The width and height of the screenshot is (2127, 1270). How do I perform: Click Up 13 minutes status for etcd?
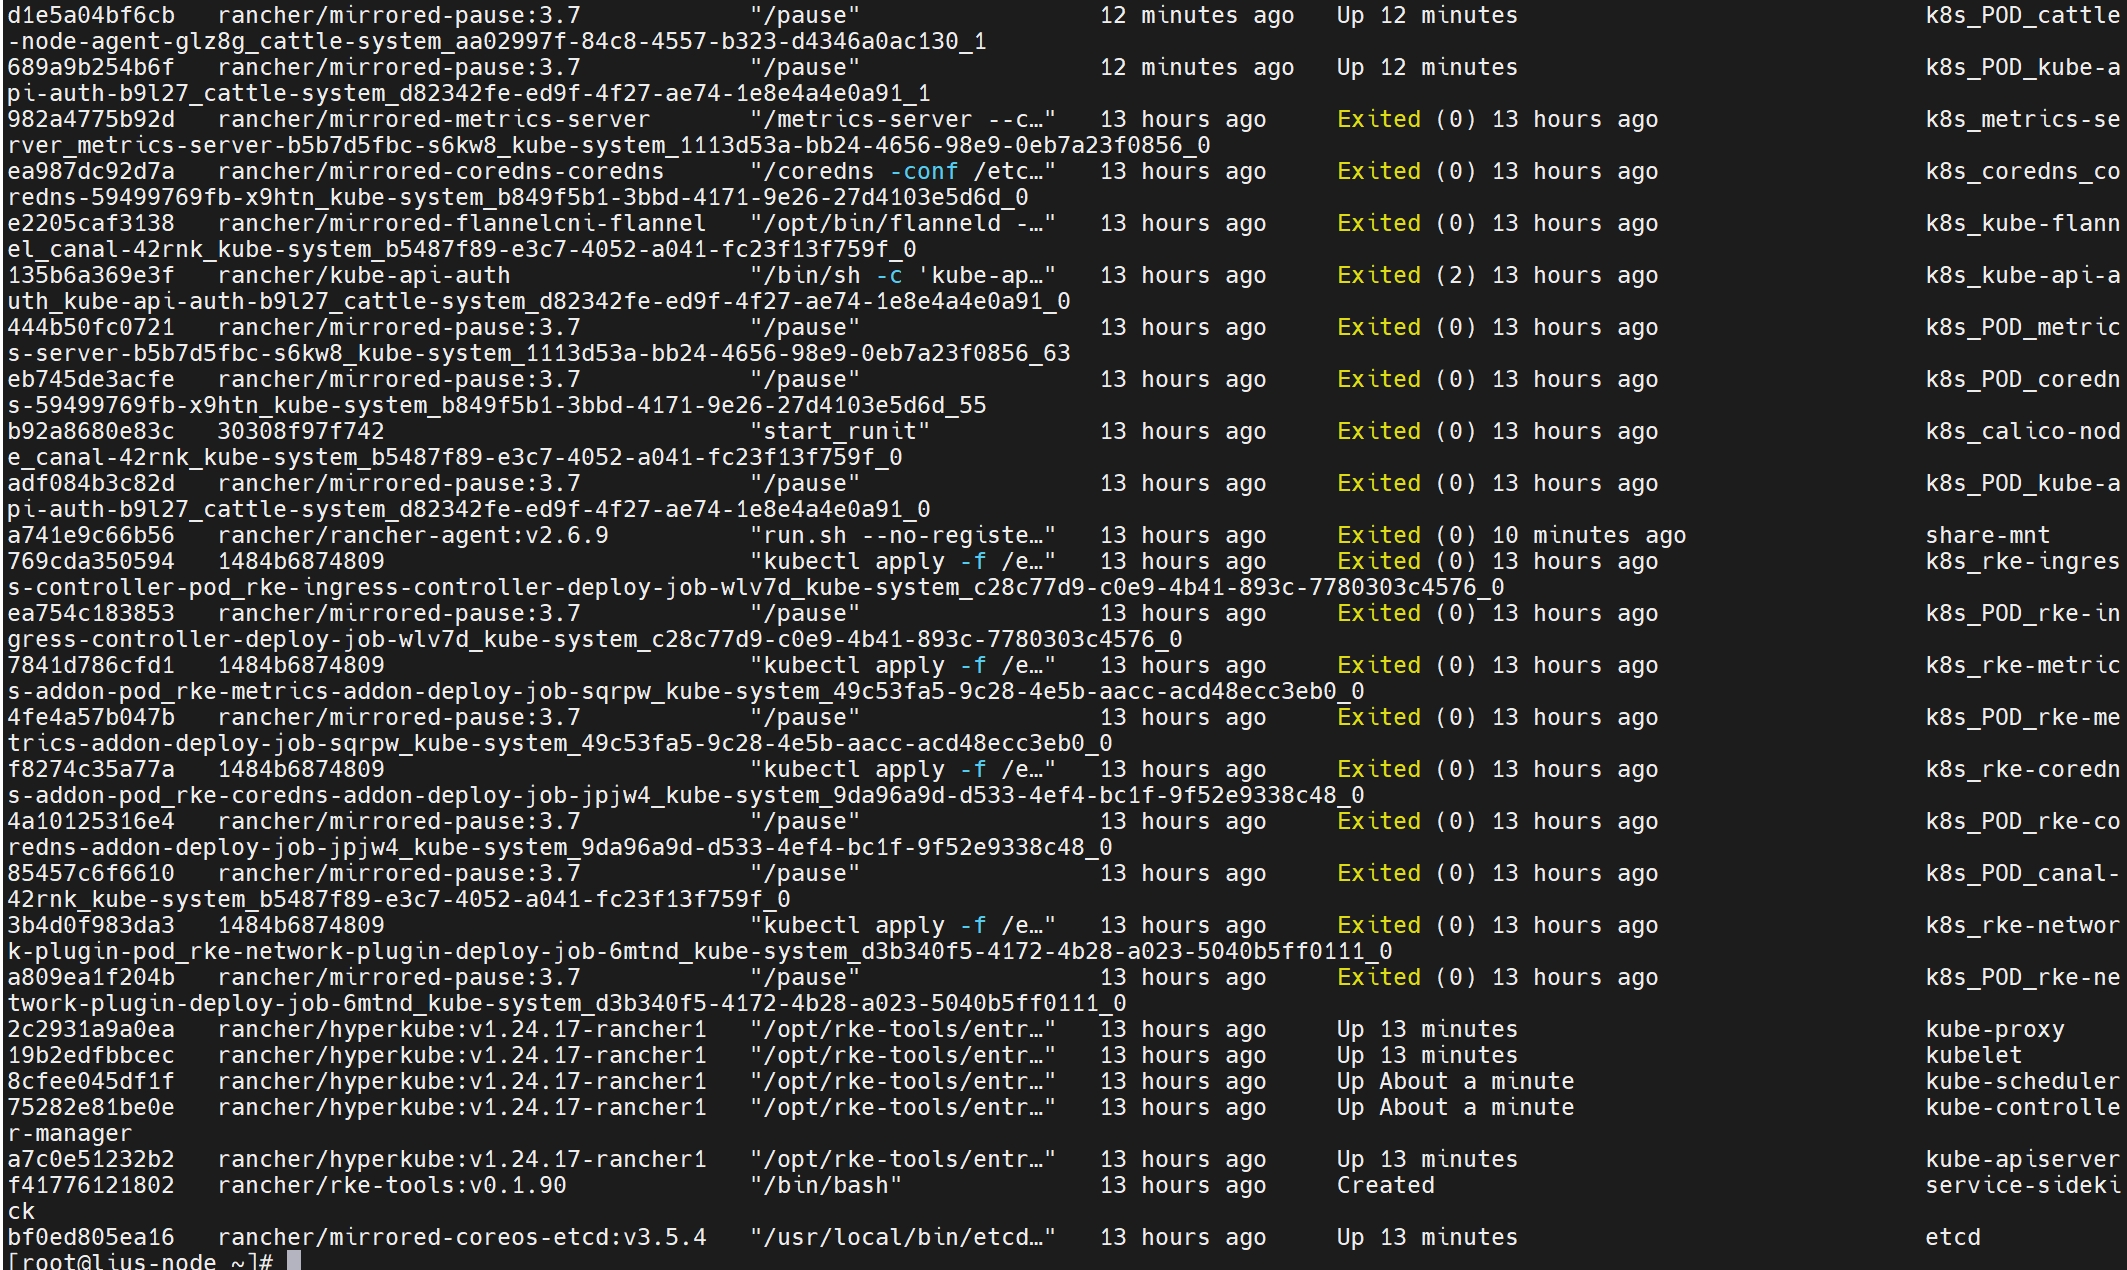click(x=1428, y=1238)
